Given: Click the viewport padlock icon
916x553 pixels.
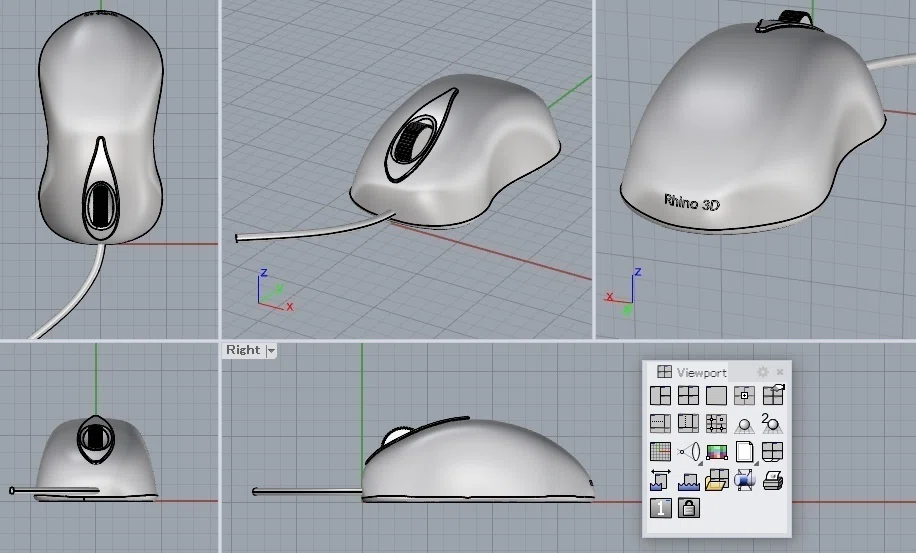Looking at the screenshot, I should pos(689,508).
